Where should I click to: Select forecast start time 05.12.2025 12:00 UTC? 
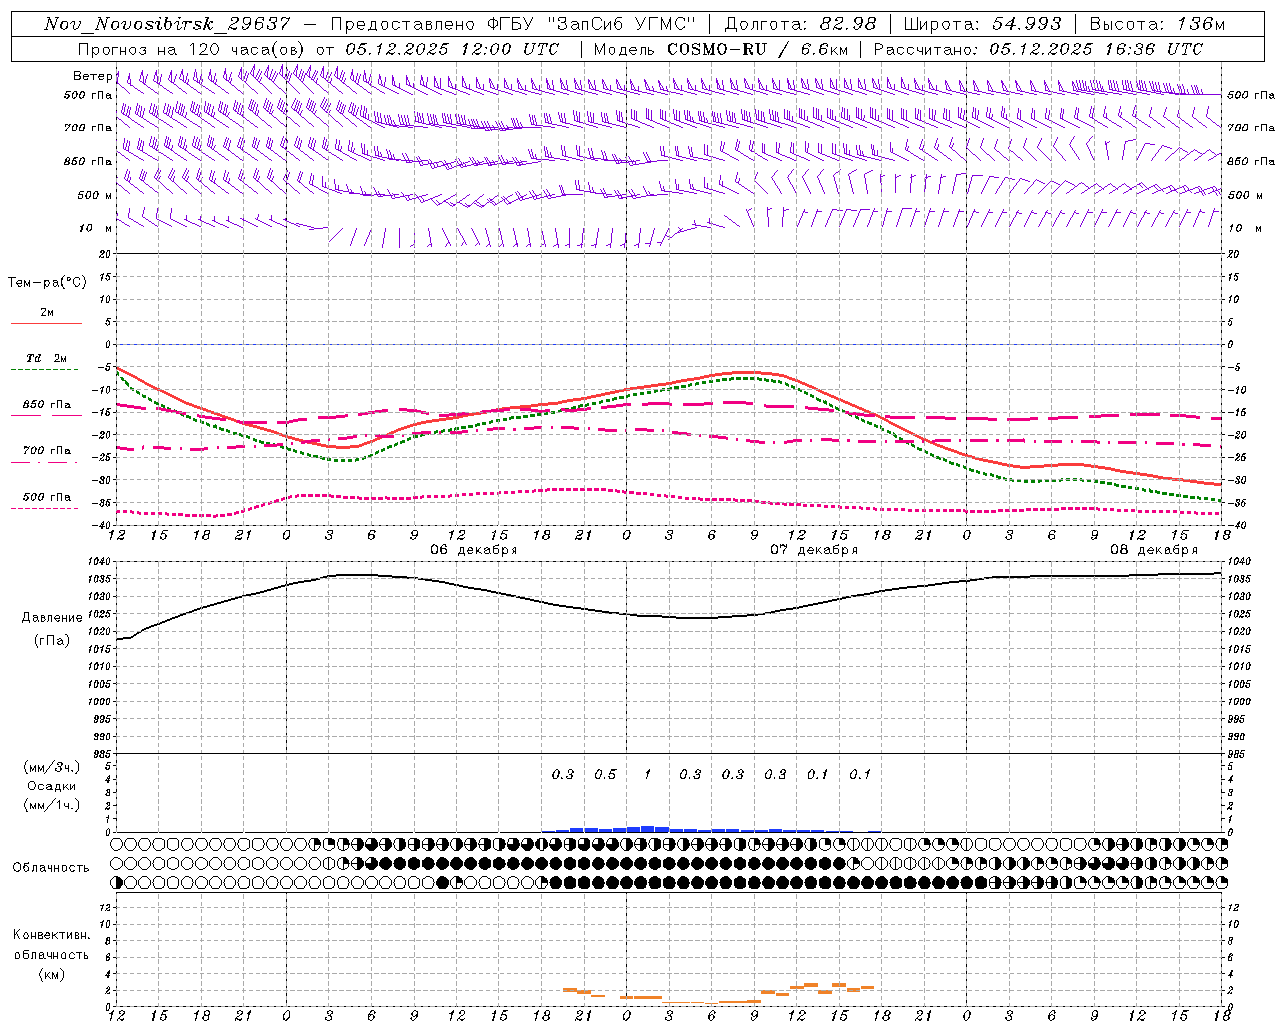452,49
